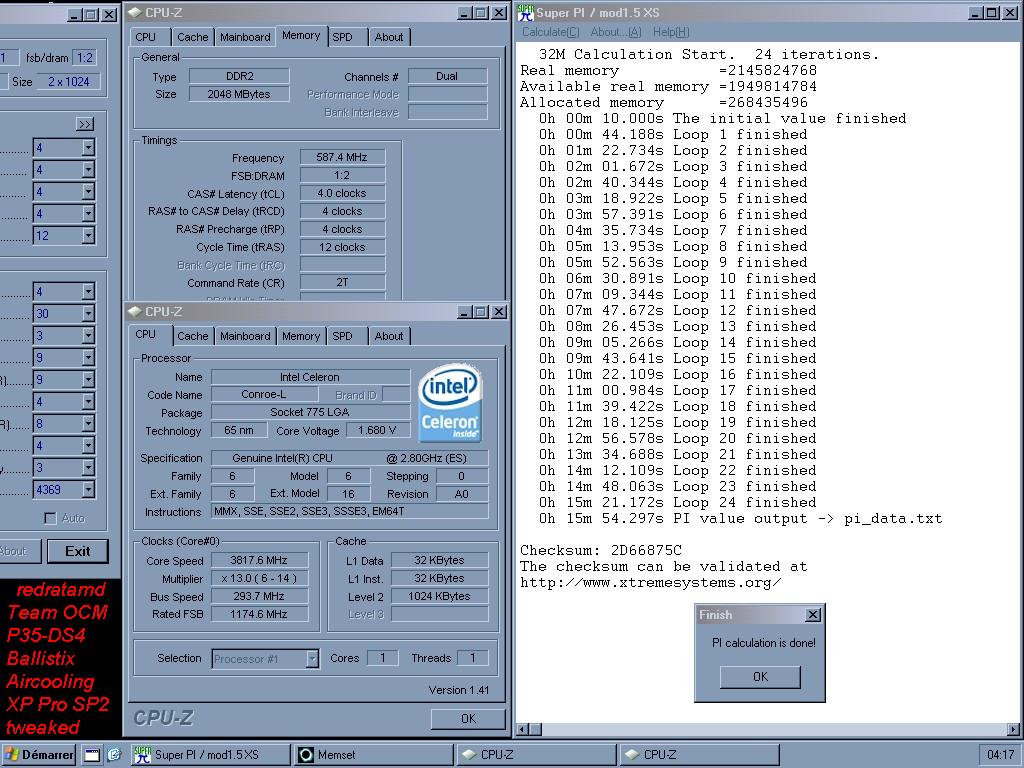Click the 1024 KBytes Level 2 cache value

pos(440,596)
